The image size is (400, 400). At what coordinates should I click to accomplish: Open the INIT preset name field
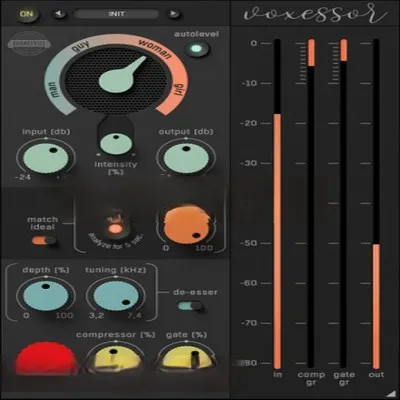point(116,14)
